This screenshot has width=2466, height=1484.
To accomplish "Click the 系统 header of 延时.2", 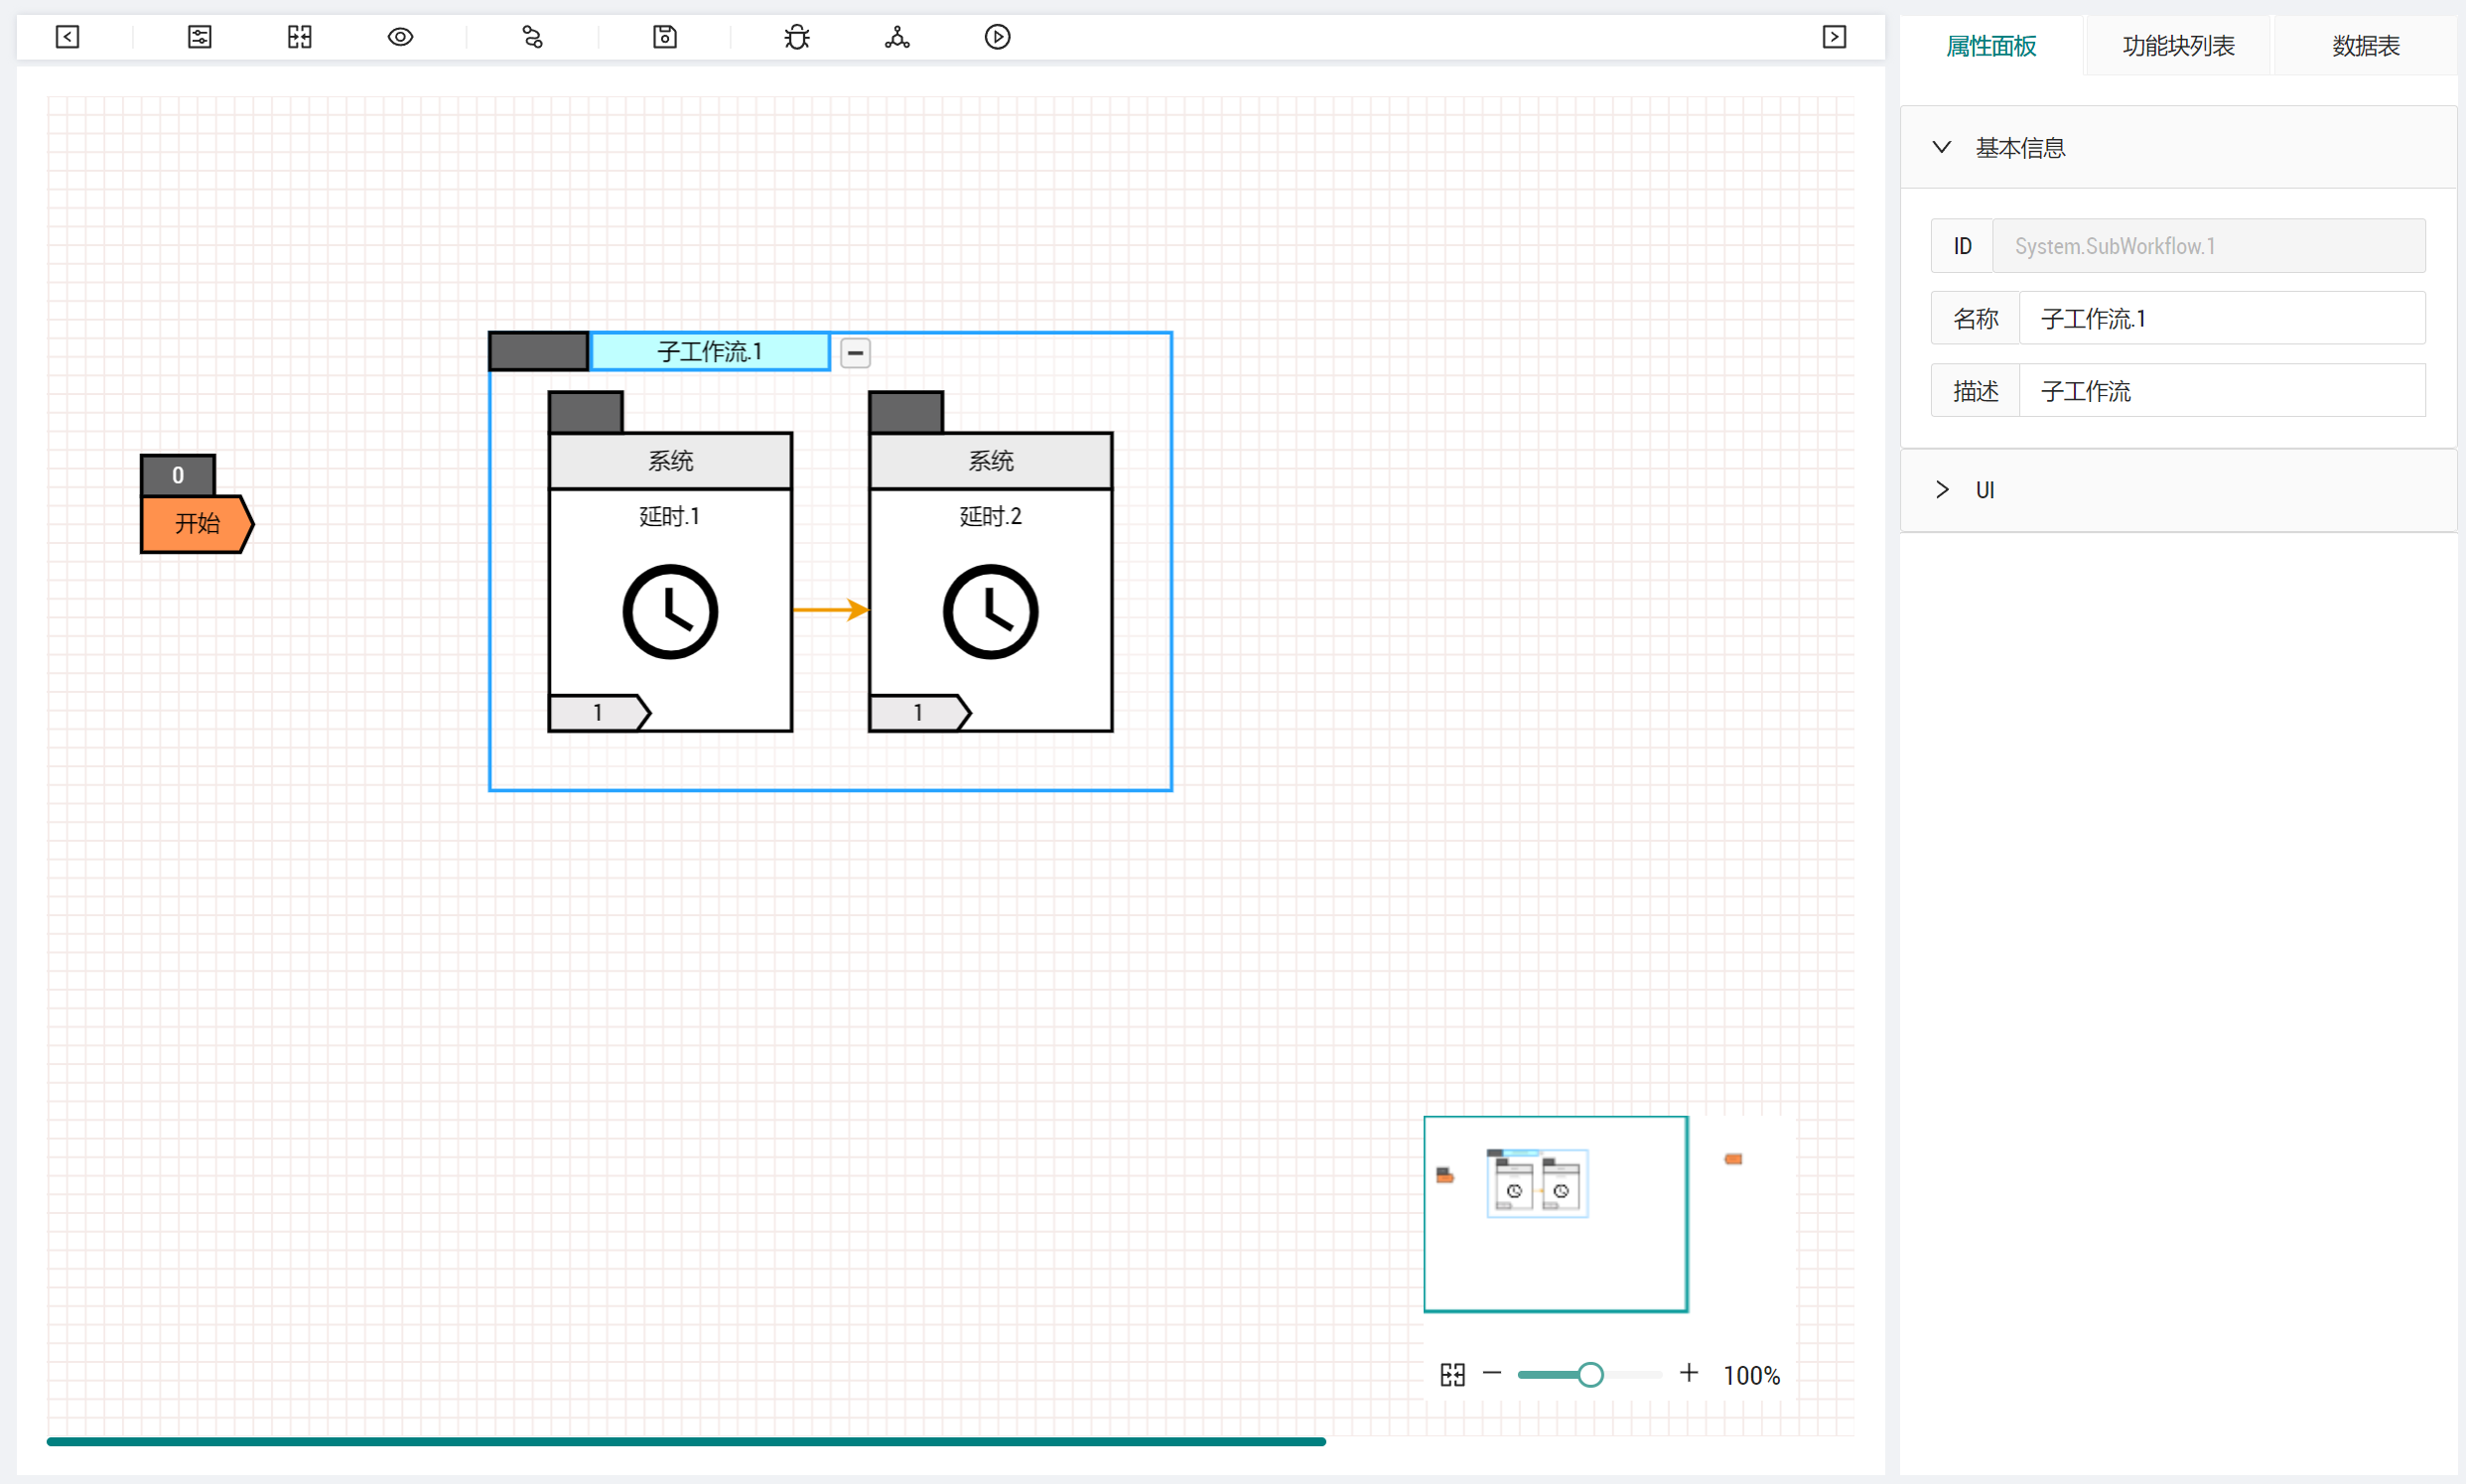I will coord(990,461).
